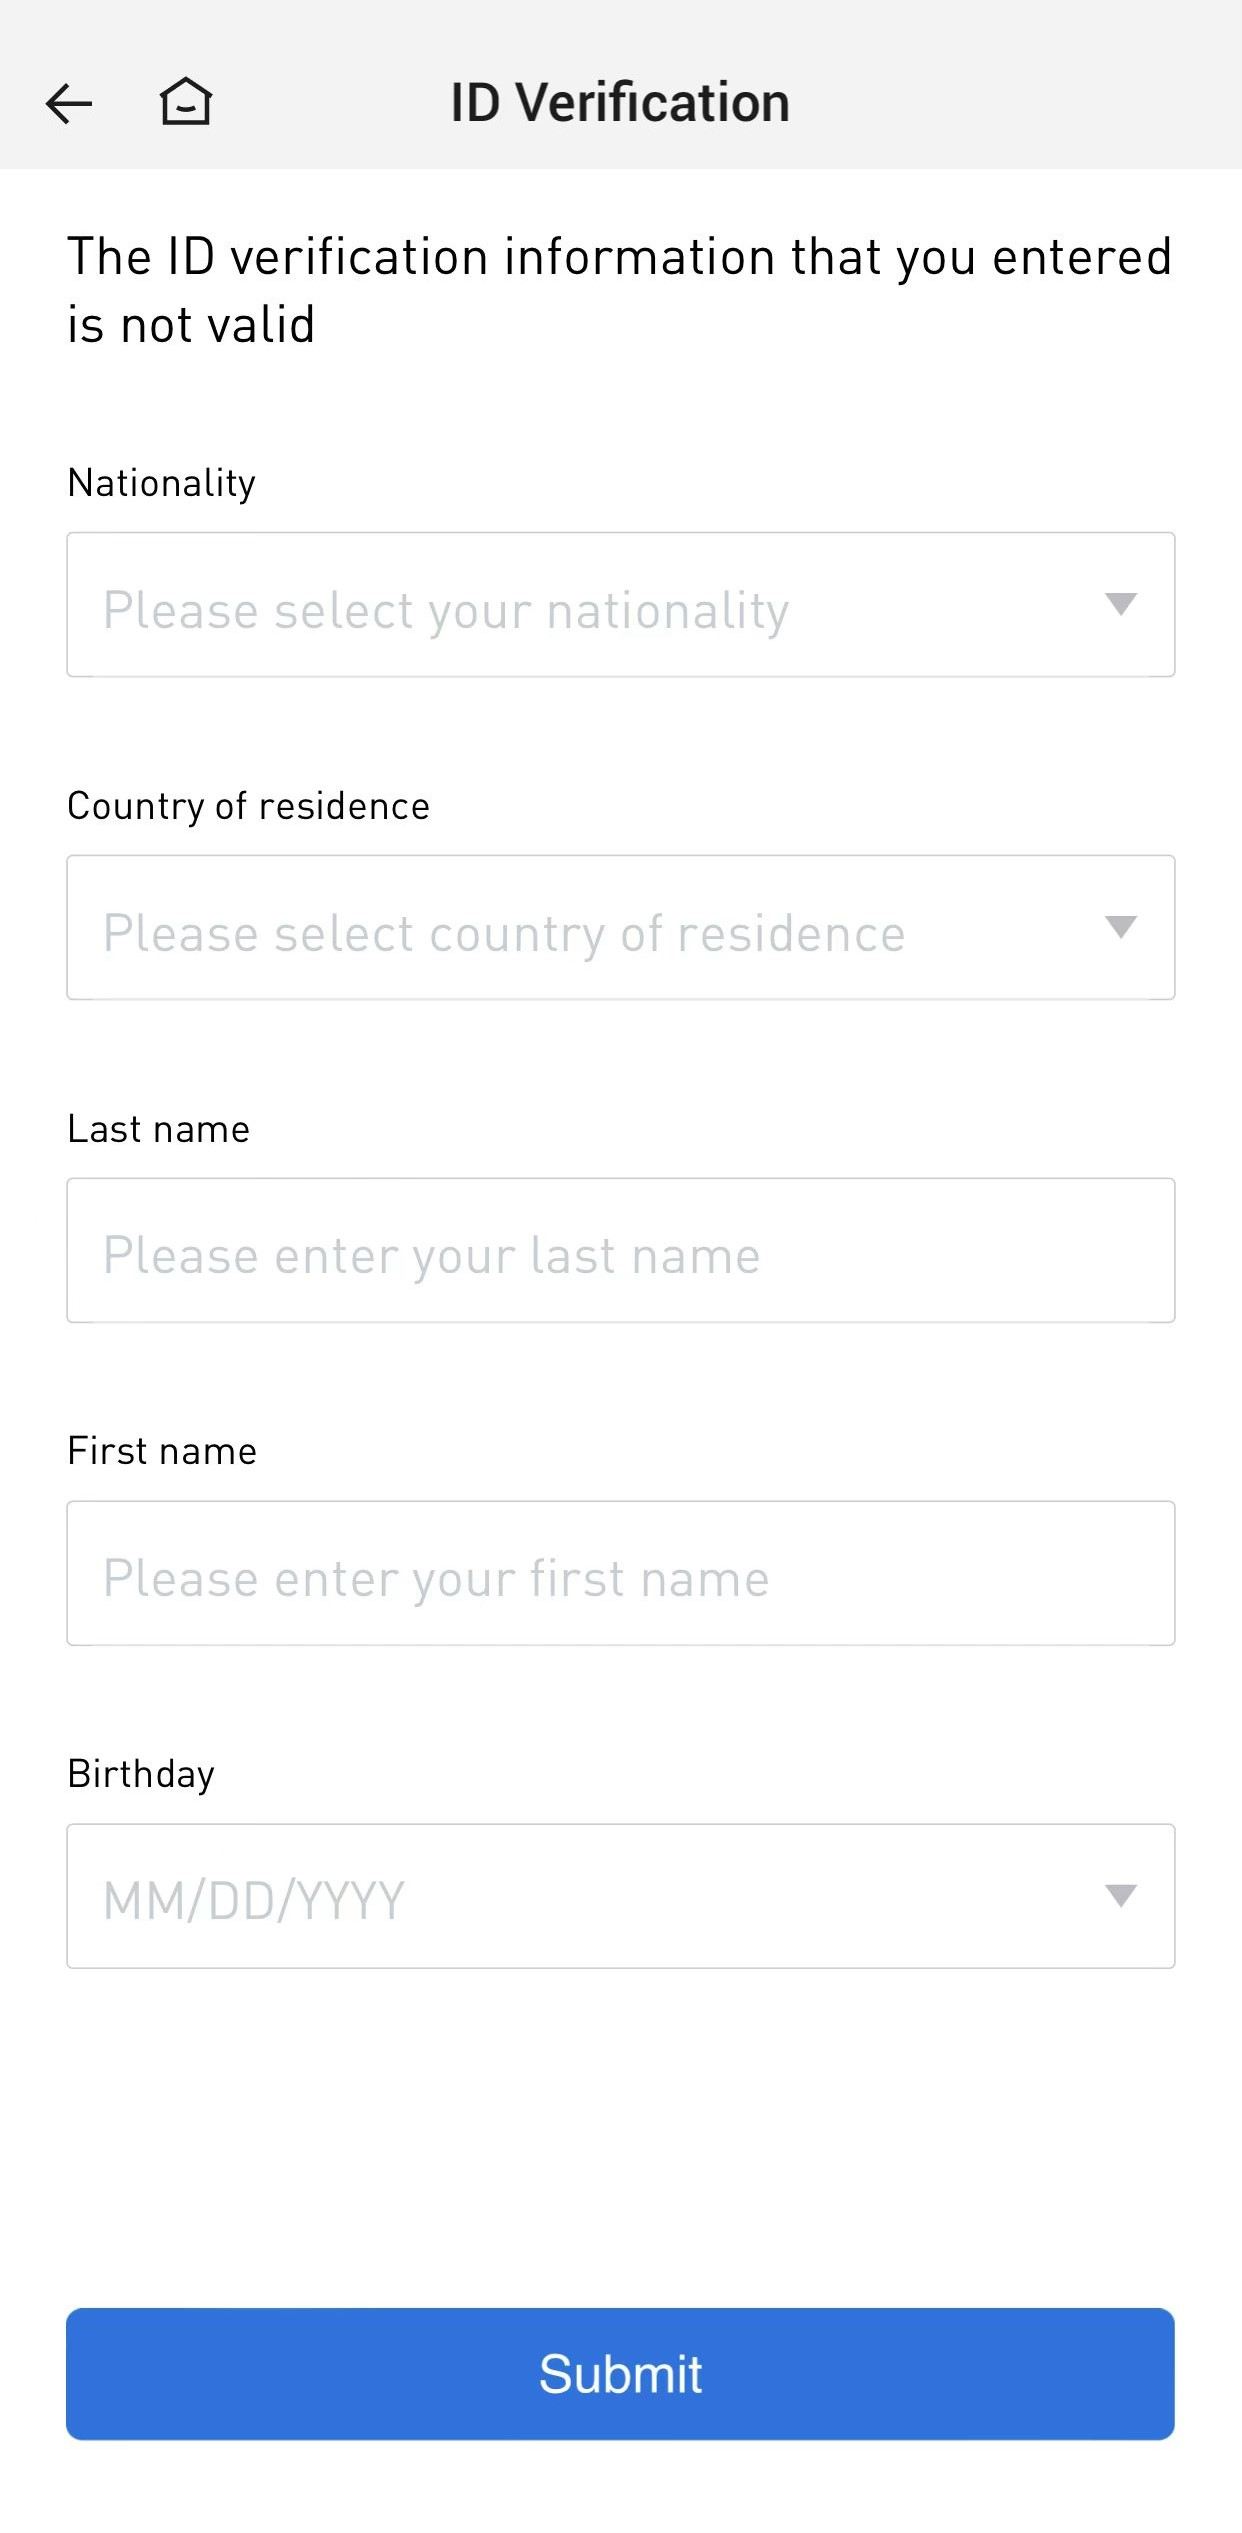Screen dimensions: 1242x2533
Task: Go to home via house icon
Action: click(x=186, y=102)
